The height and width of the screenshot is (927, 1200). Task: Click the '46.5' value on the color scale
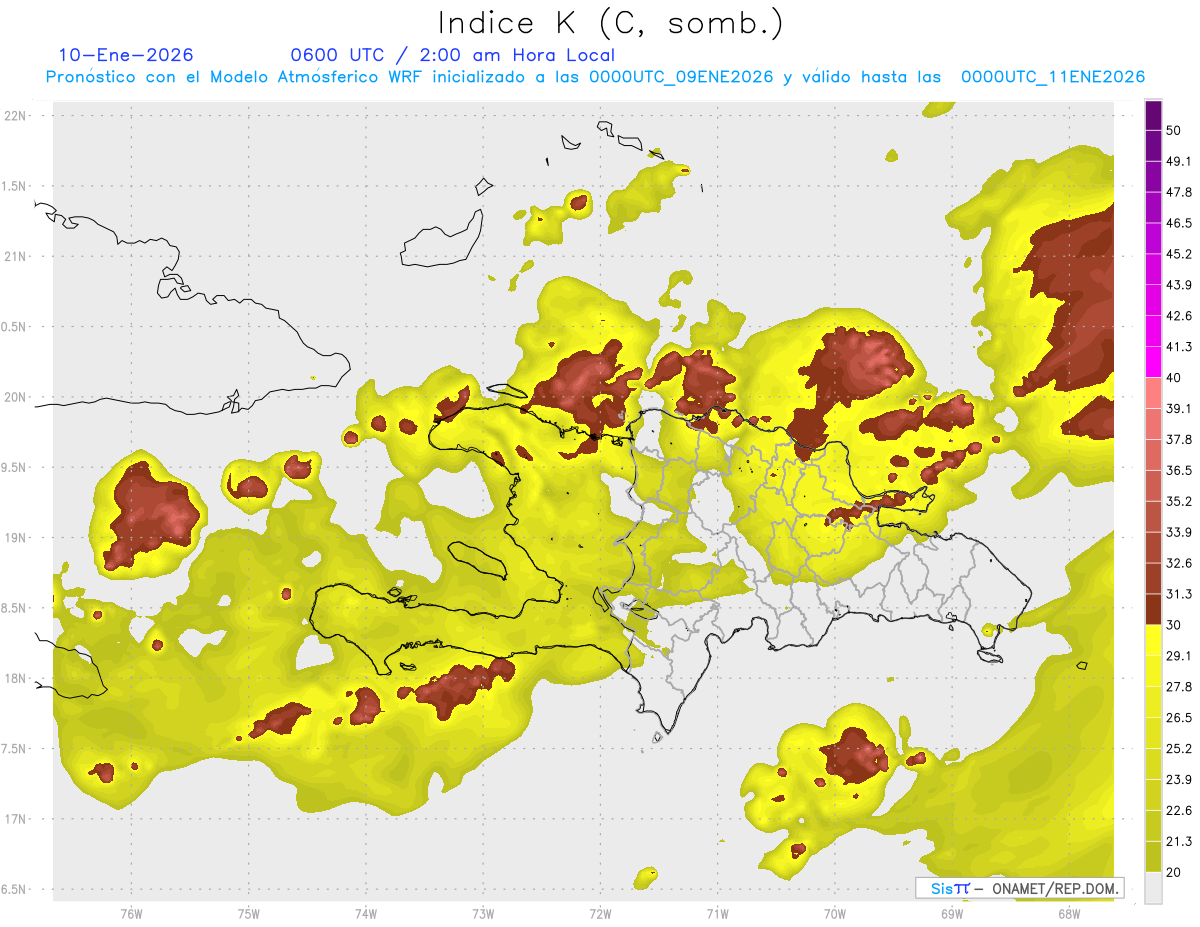[x=1179, y=223]
